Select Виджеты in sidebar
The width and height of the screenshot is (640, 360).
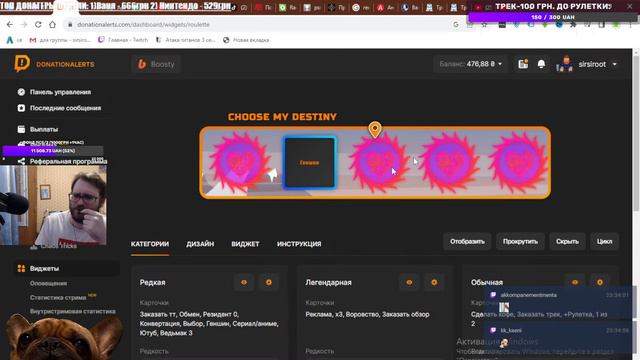(44, 269)
